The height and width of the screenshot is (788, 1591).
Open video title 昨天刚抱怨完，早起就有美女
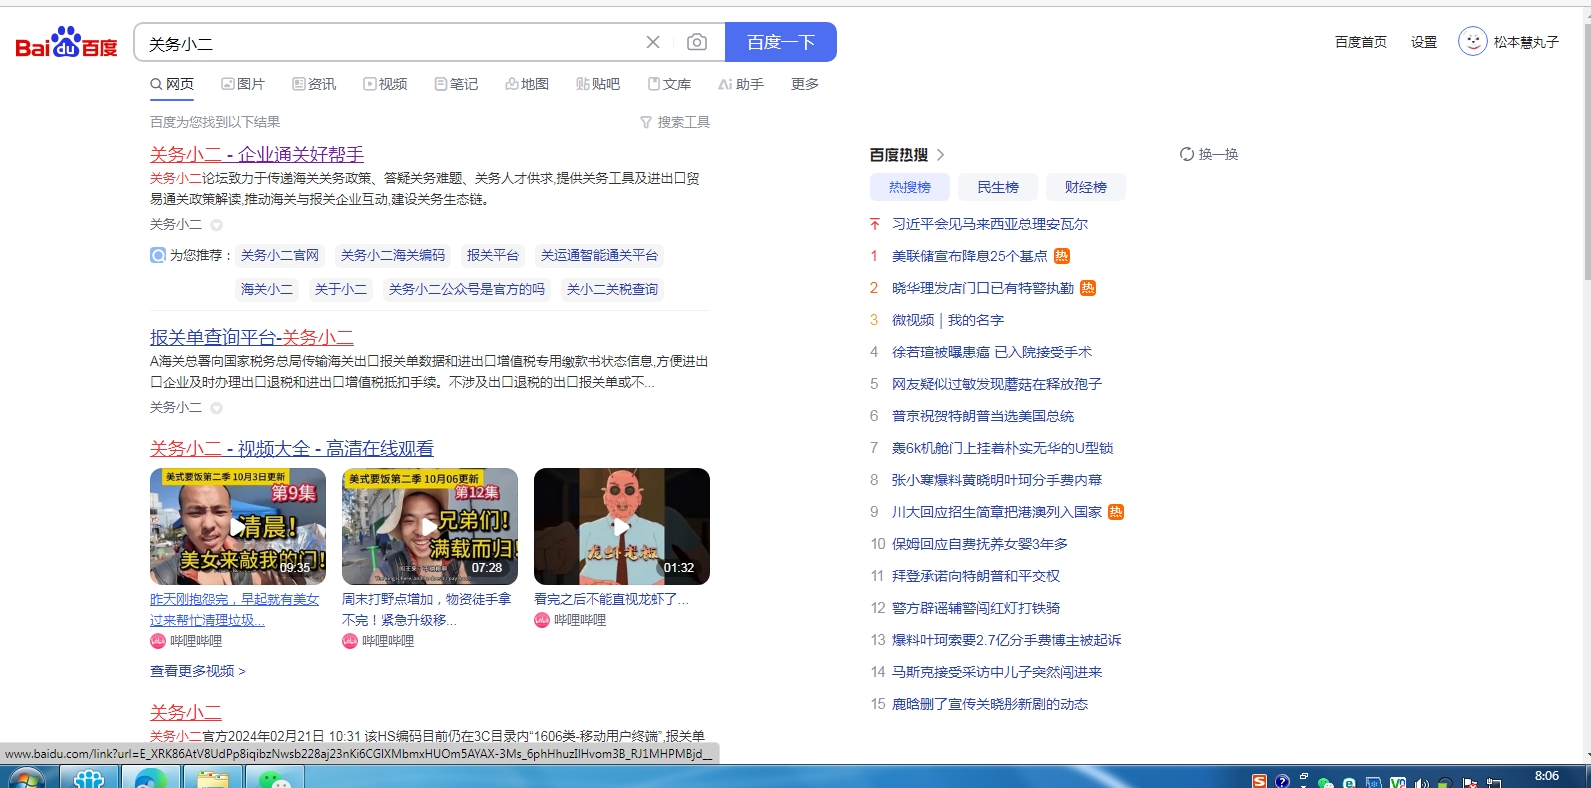[x=234, y=609]
